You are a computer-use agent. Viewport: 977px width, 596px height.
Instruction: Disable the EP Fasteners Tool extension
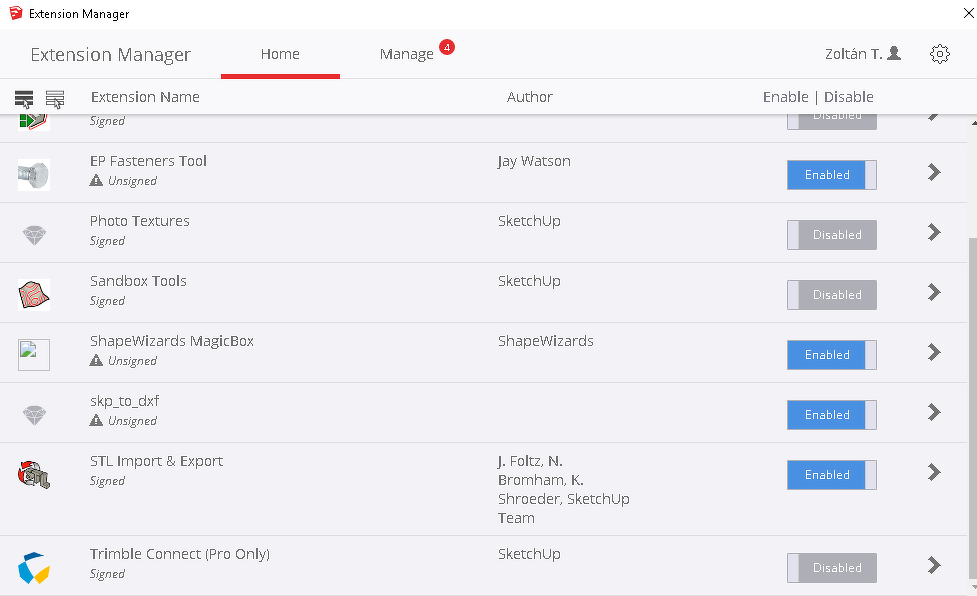coord(831,175)
